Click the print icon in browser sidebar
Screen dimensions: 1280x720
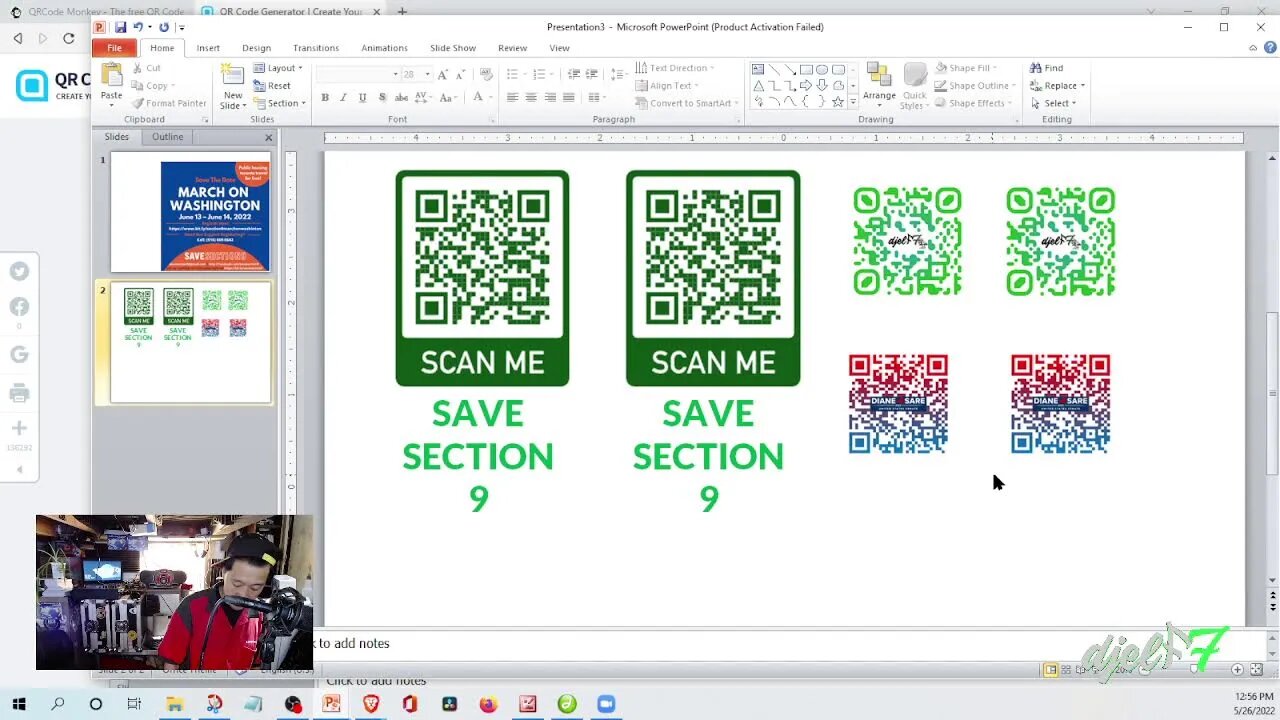click(x=19, y=393)
